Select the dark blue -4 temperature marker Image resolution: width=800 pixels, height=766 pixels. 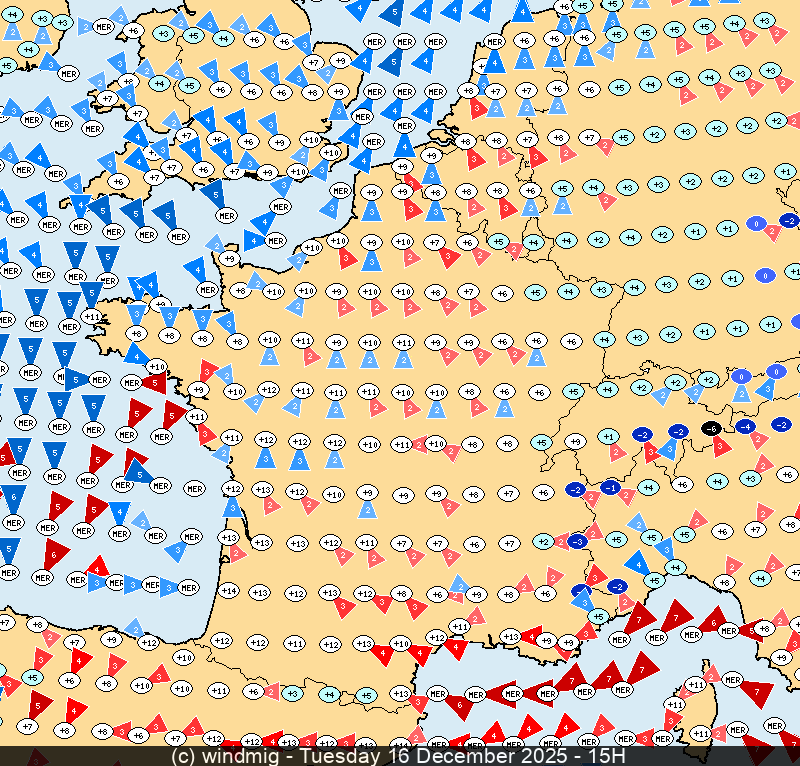[x=744, y=426]
